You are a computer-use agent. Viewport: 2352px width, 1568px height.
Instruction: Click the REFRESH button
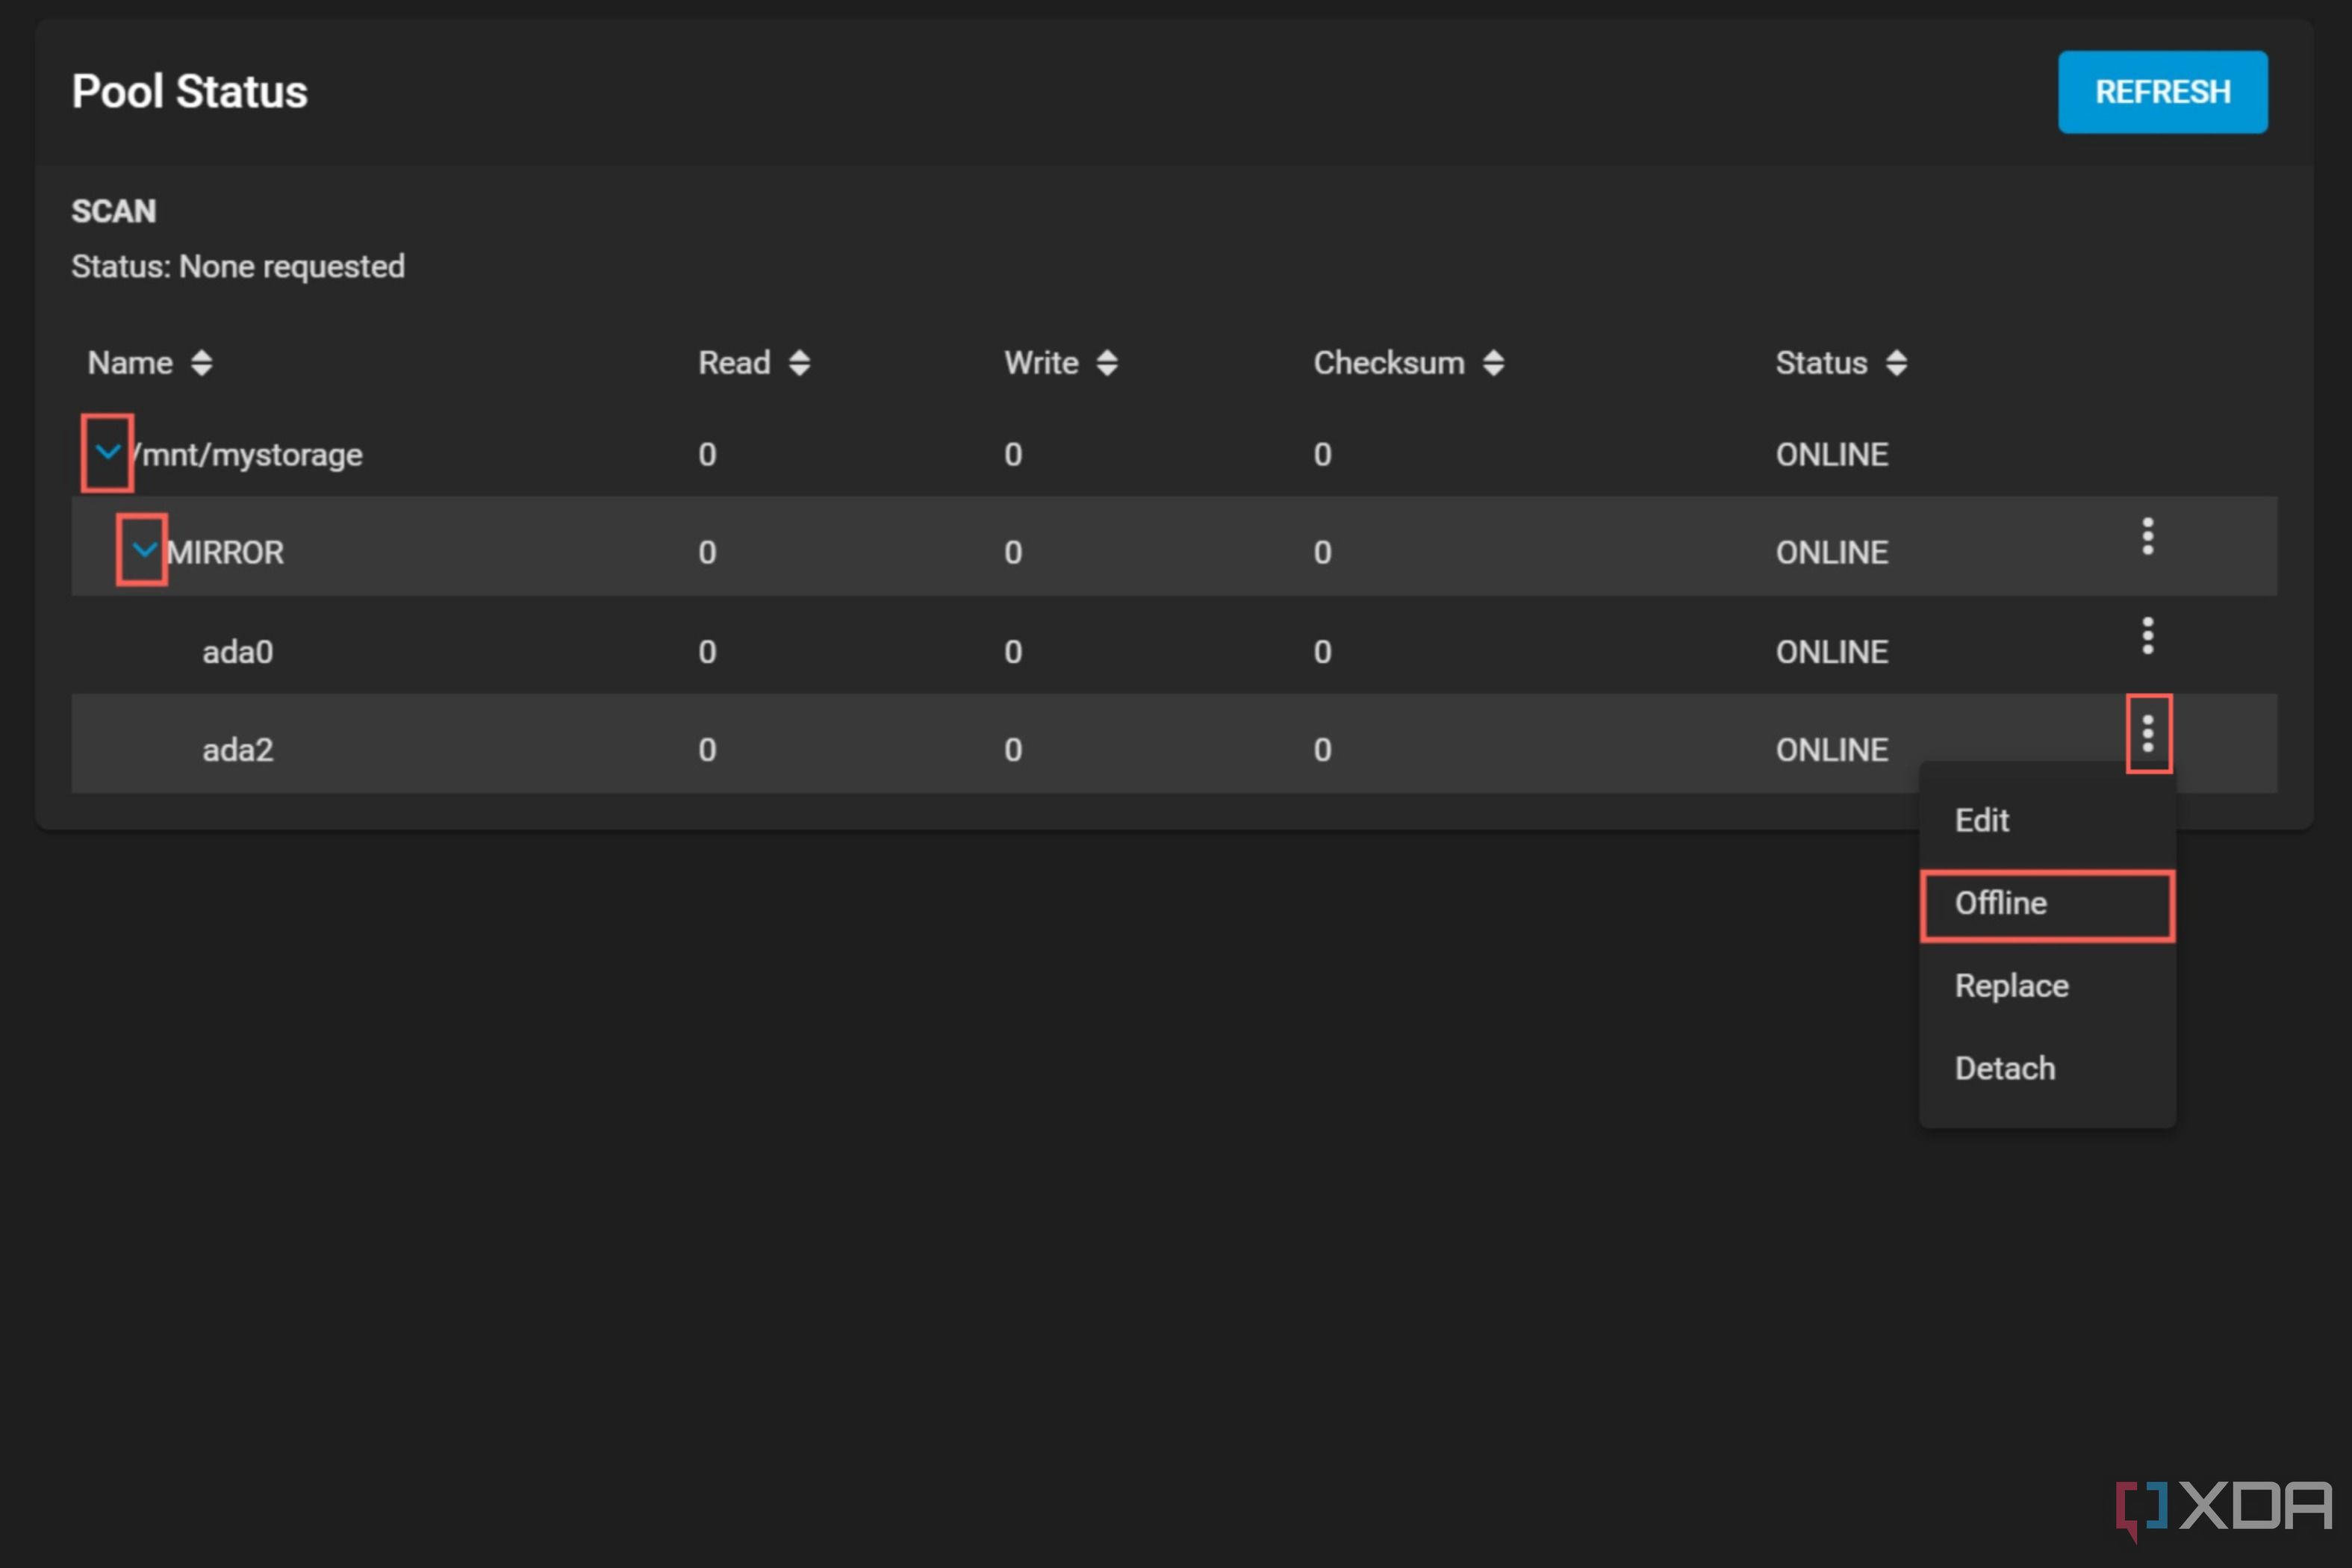coord(2162,92)
